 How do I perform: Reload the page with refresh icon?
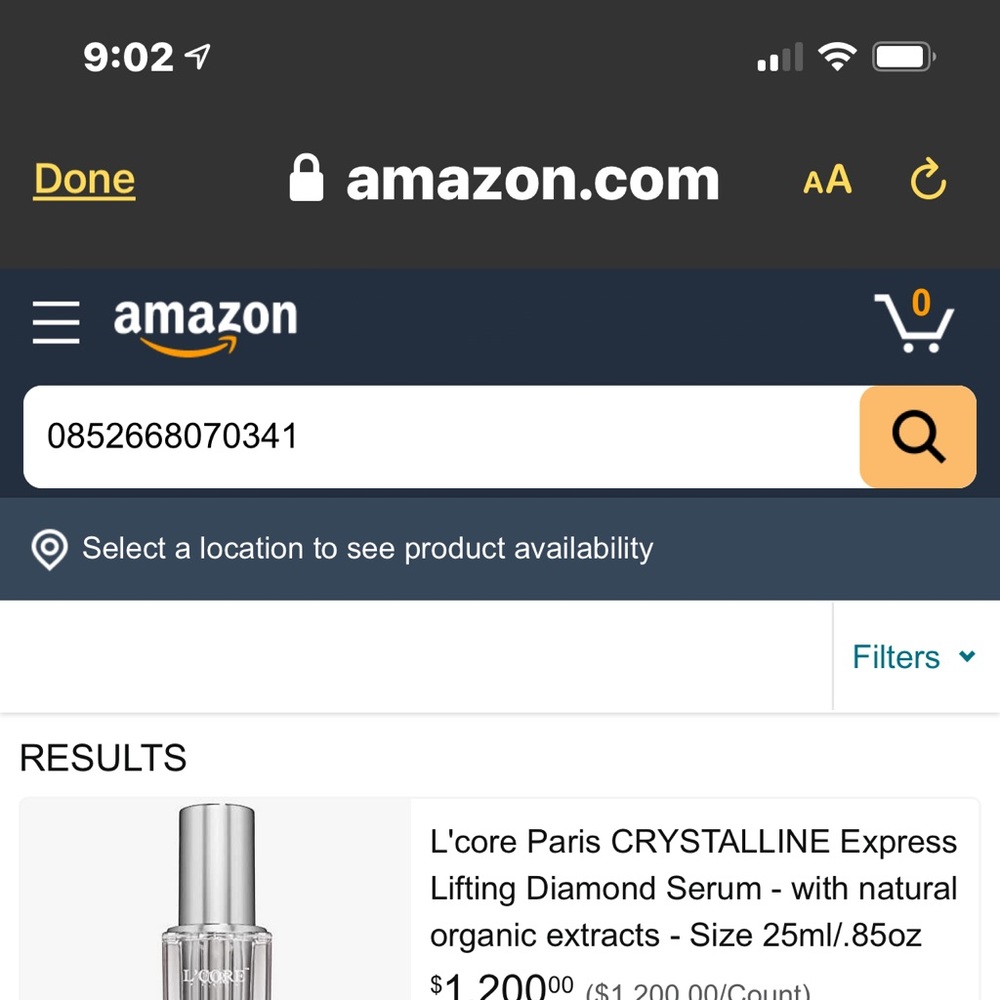pyautogui.click(x=928, y=179)
